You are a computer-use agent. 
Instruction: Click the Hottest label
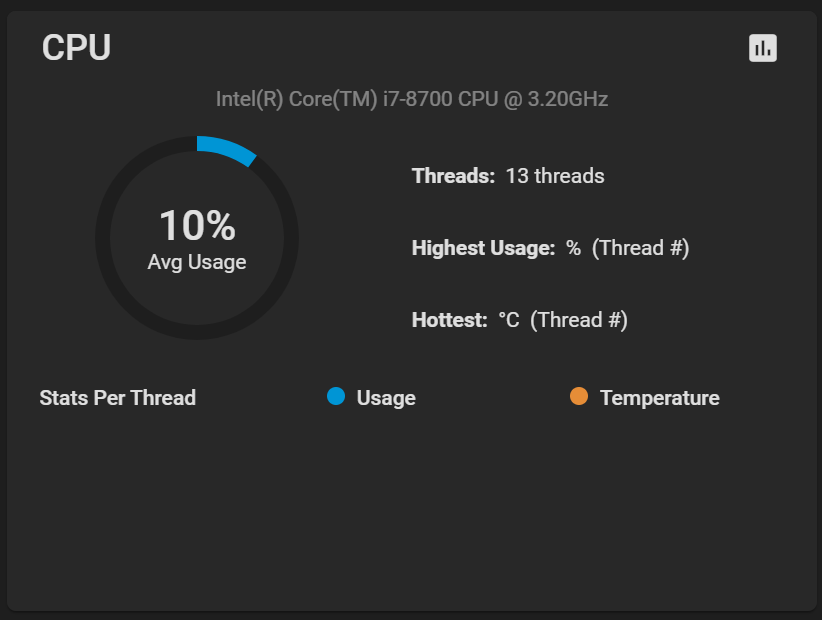[450, 320]
